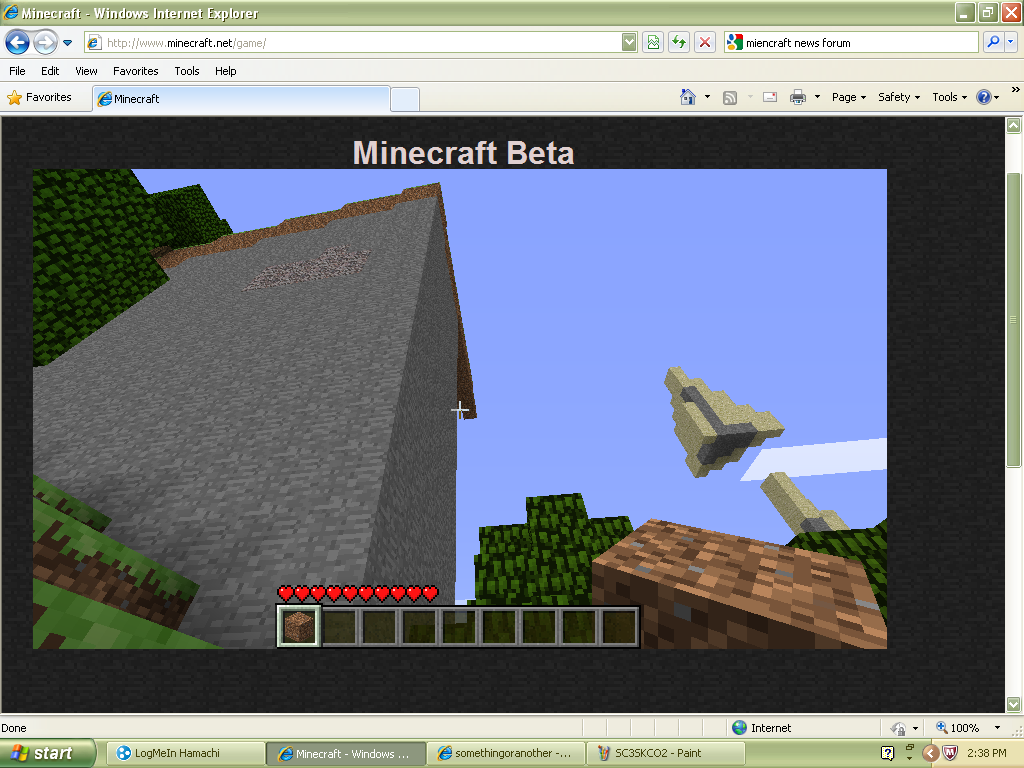The width and height of the screenshot is (1024, 768).
Task: Click the browser Forward arrow button
Action: coord(45,43)
